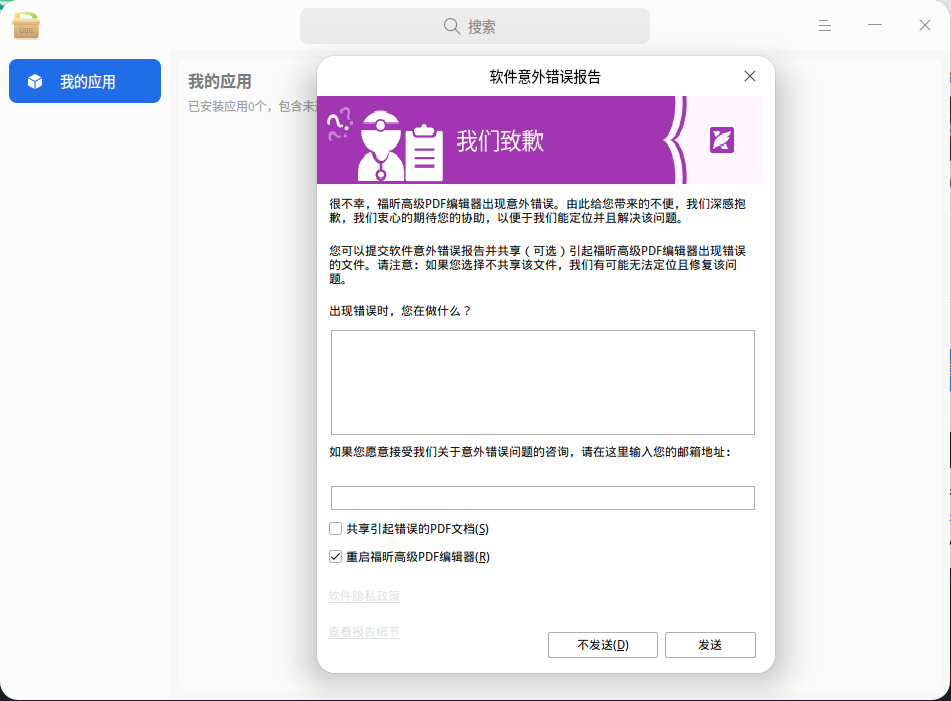Close the app store window

click(924, 25)
